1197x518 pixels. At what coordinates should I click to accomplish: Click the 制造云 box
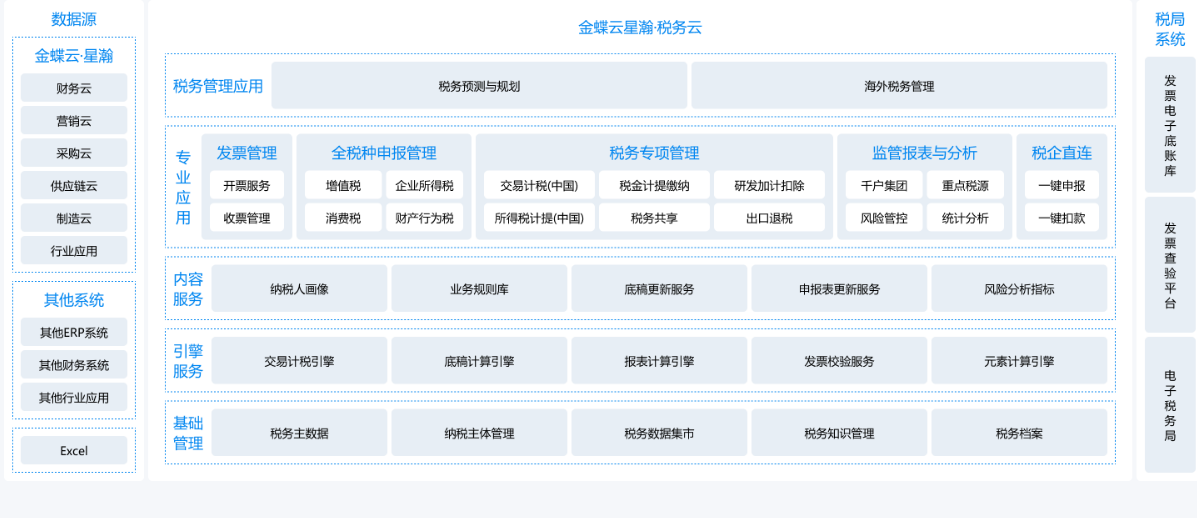[74, 218]
